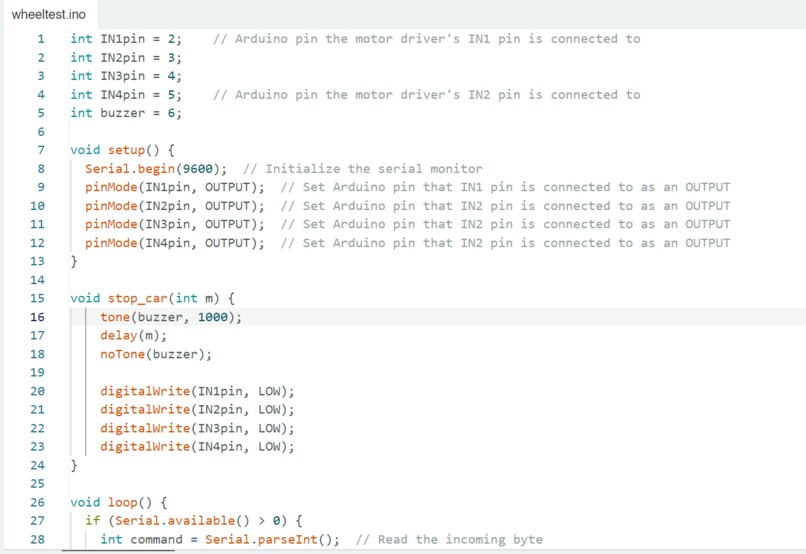Screen dimensions: 806x554
Task: Click line number 16 in the gutter
Action: click(37, 317)
